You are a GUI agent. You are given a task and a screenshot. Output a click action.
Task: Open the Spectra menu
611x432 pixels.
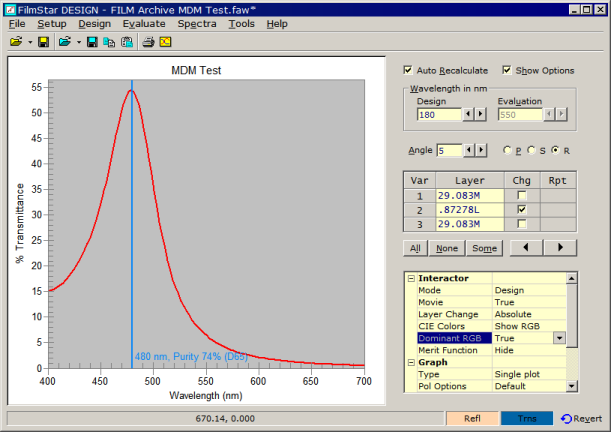pyautogui.click(x=197, y=24)
